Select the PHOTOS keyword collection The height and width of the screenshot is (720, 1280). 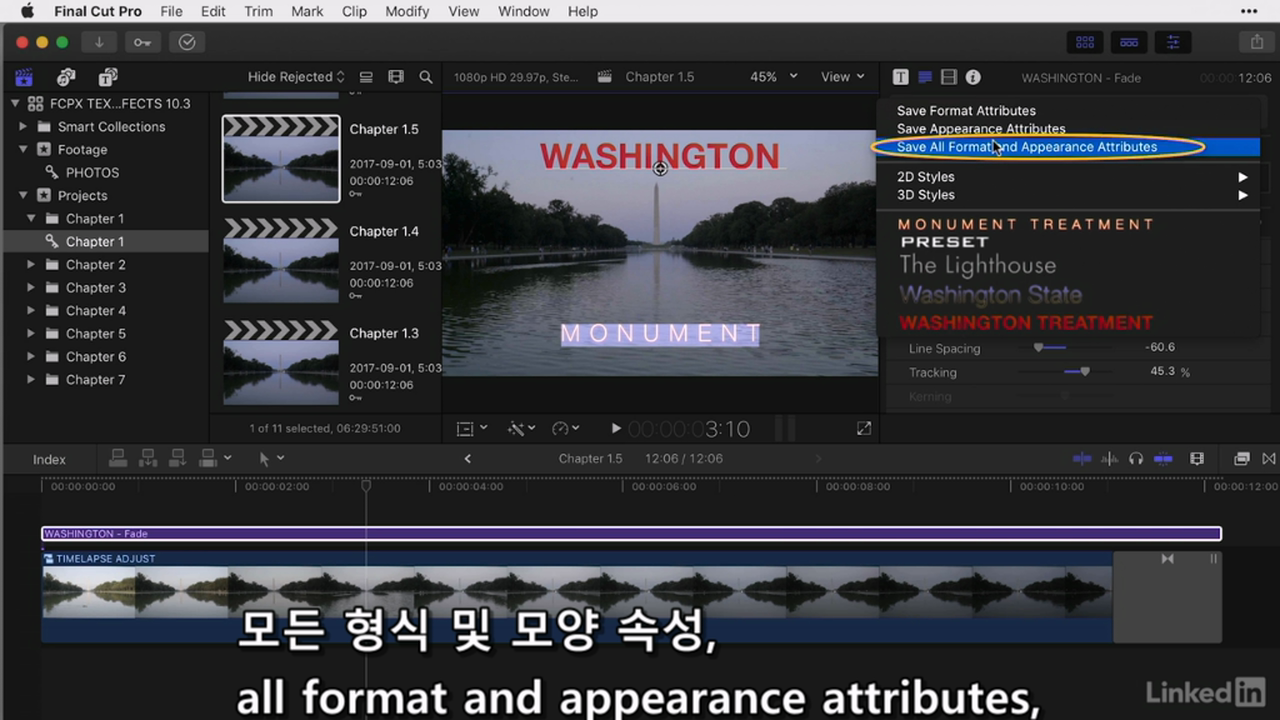(92, 172)
